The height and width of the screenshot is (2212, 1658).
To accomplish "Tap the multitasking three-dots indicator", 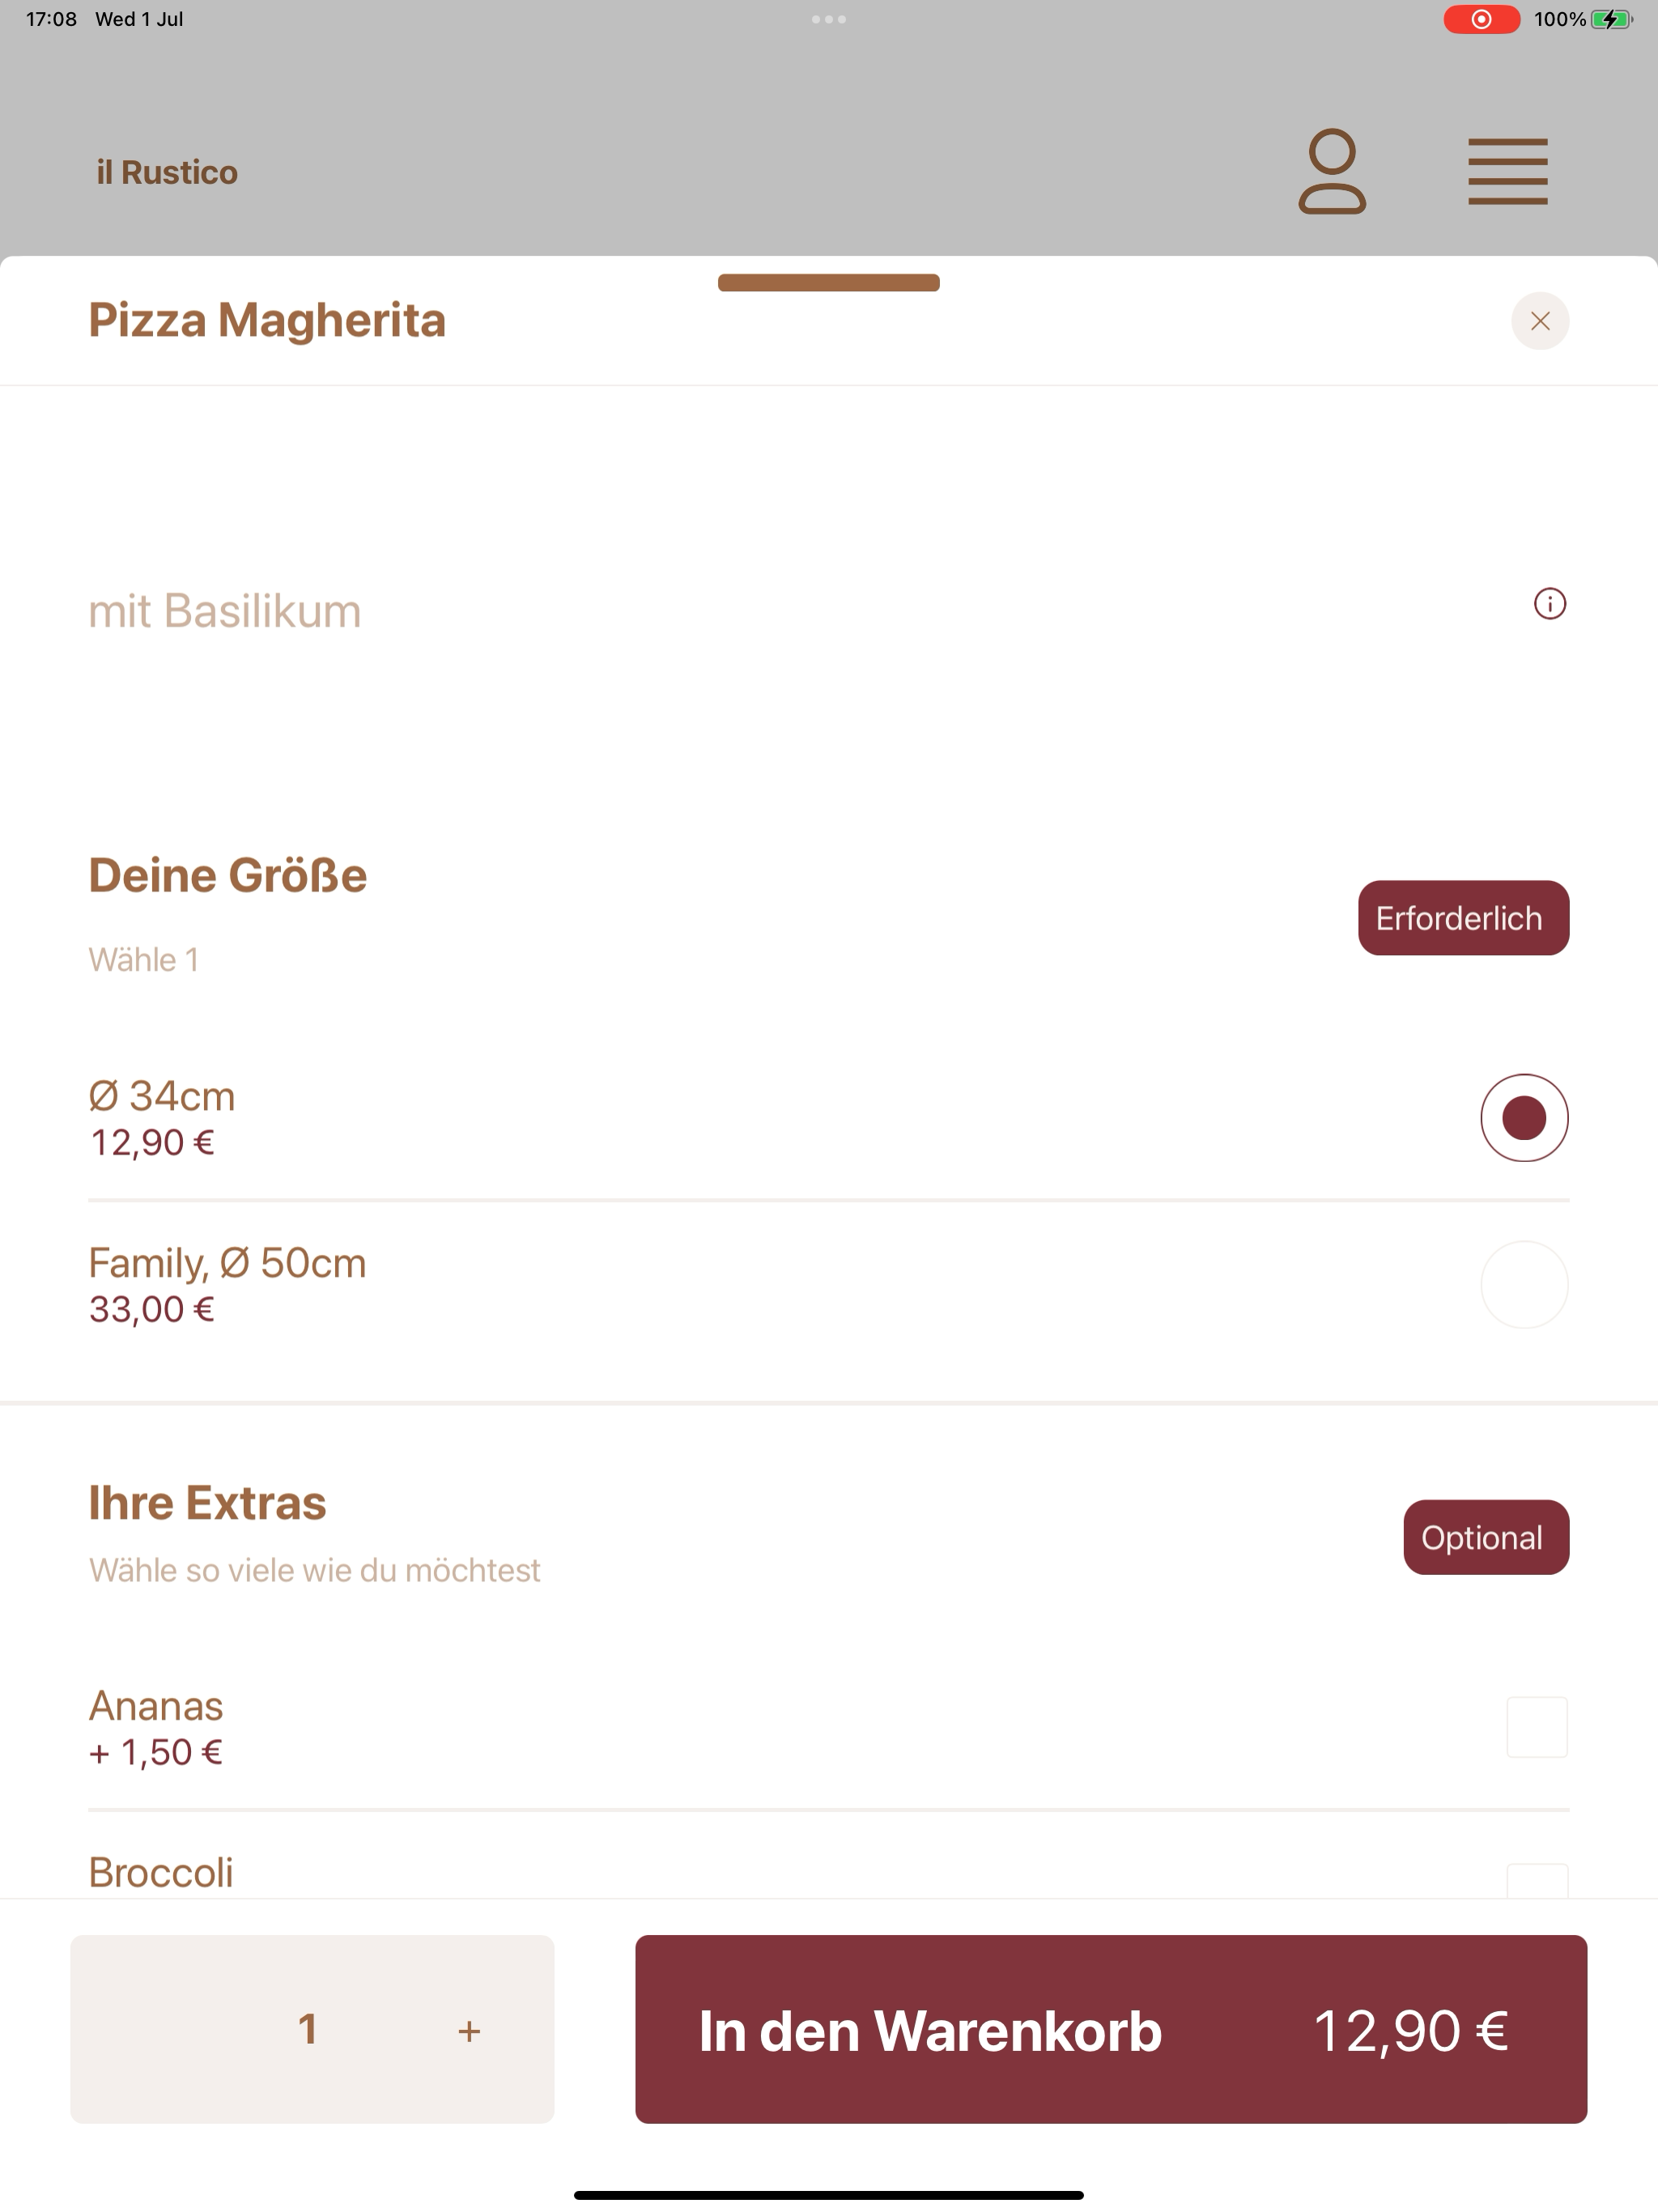I will click(829, 19).
